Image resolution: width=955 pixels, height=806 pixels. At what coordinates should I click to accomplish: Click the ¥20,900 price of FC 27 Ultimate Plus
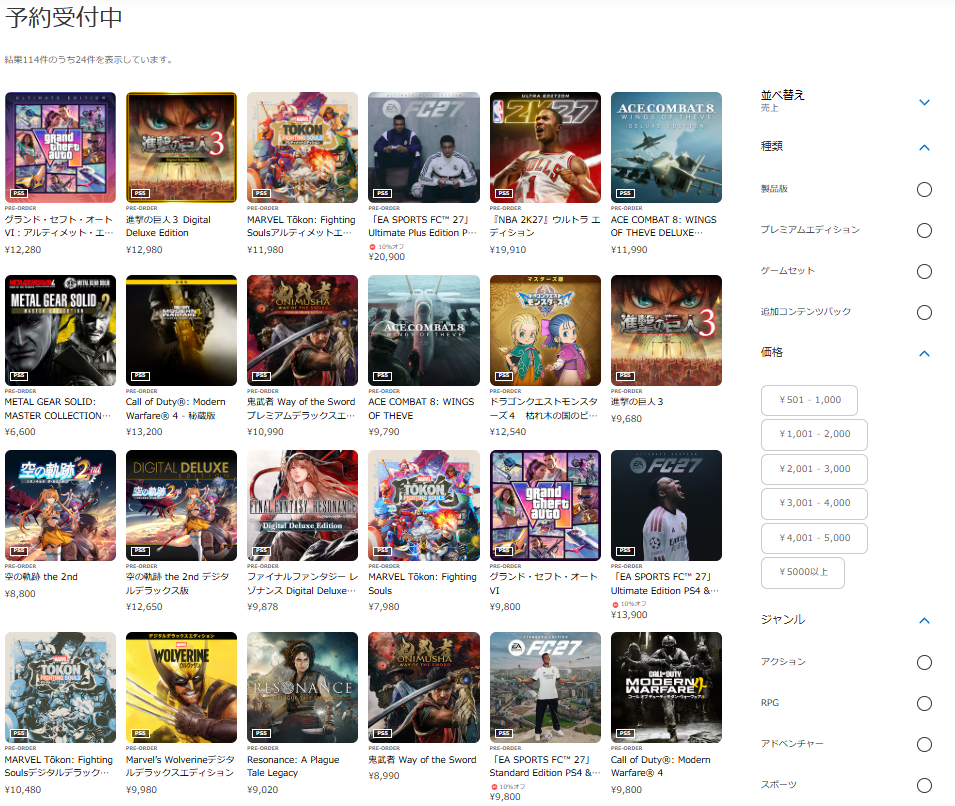(x=387, y=257)
